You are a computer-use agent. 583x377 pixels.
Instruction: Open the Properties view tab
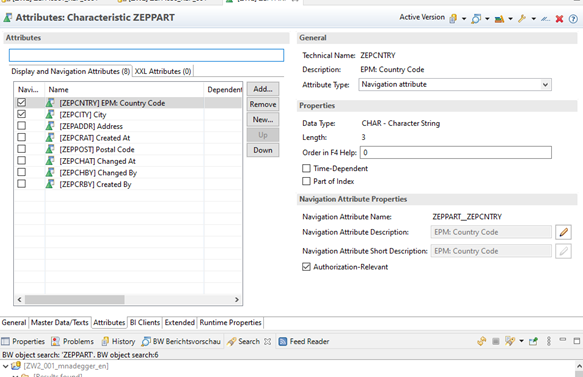(23, 341)
